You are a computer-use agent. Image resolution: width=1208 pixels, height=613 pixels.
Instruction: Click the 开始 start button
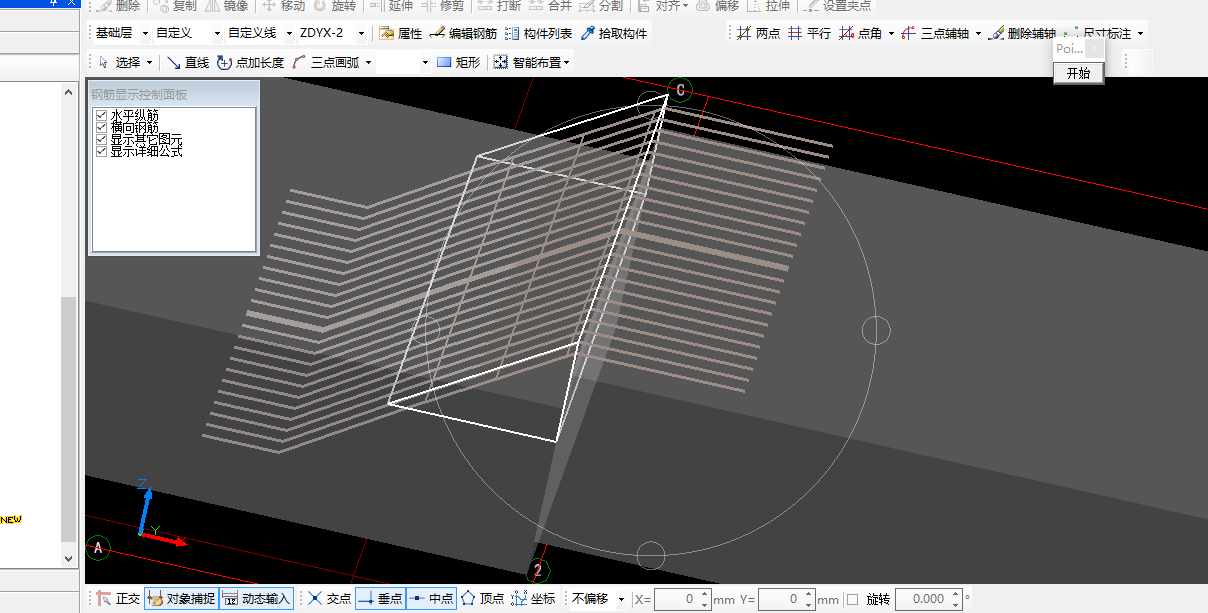1078,73
